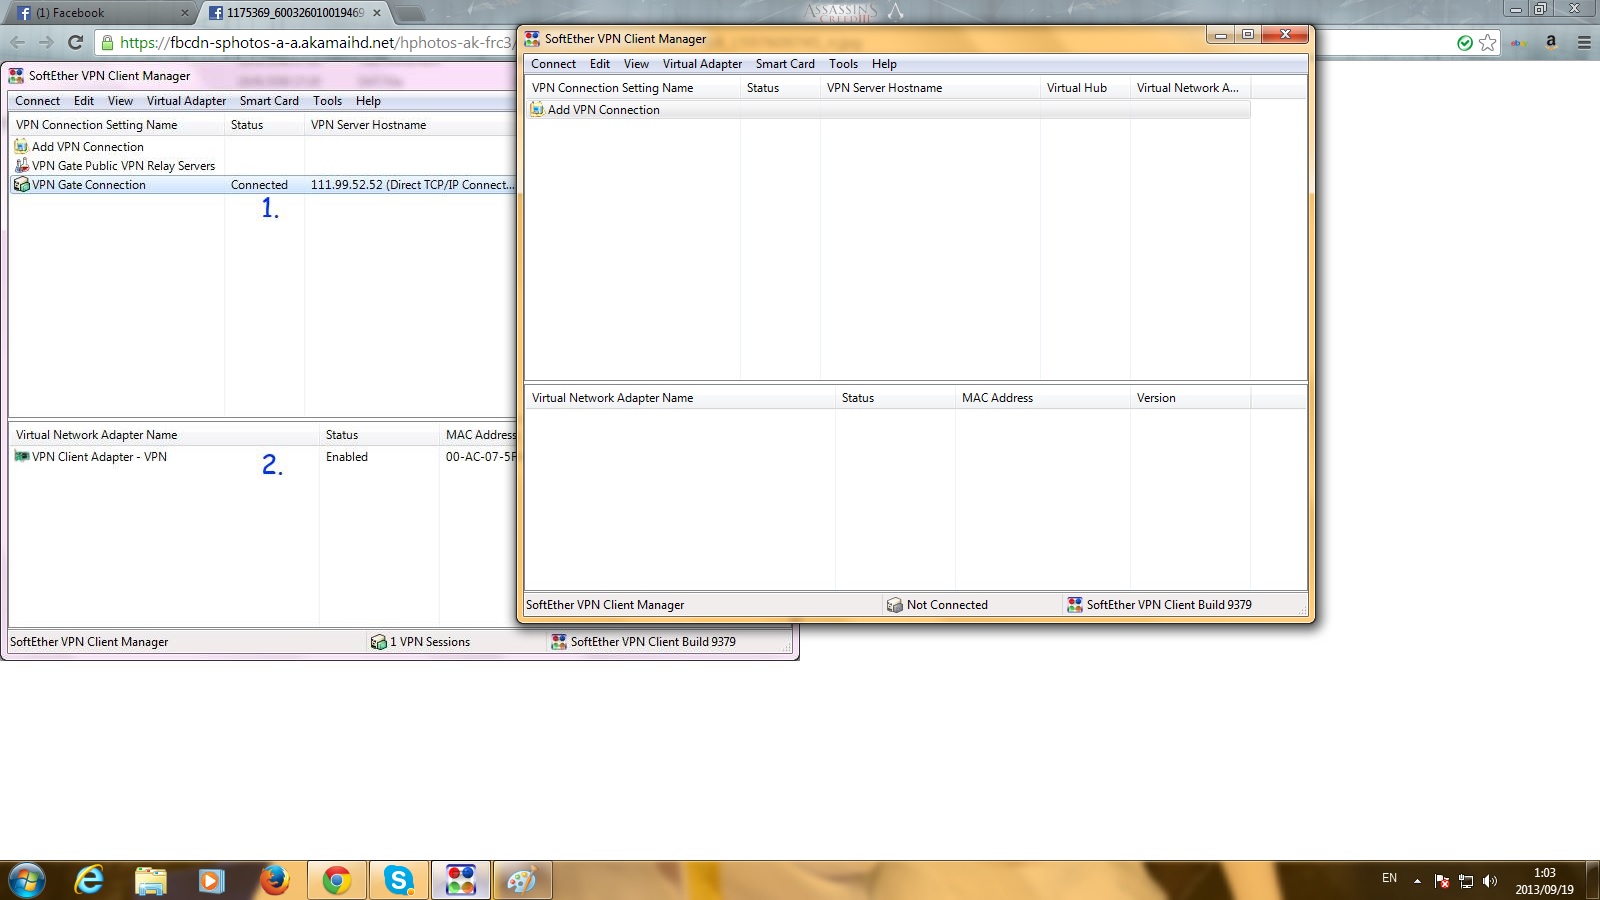Close the front SoftEther VPN Client Manager window

point(1285,35)
